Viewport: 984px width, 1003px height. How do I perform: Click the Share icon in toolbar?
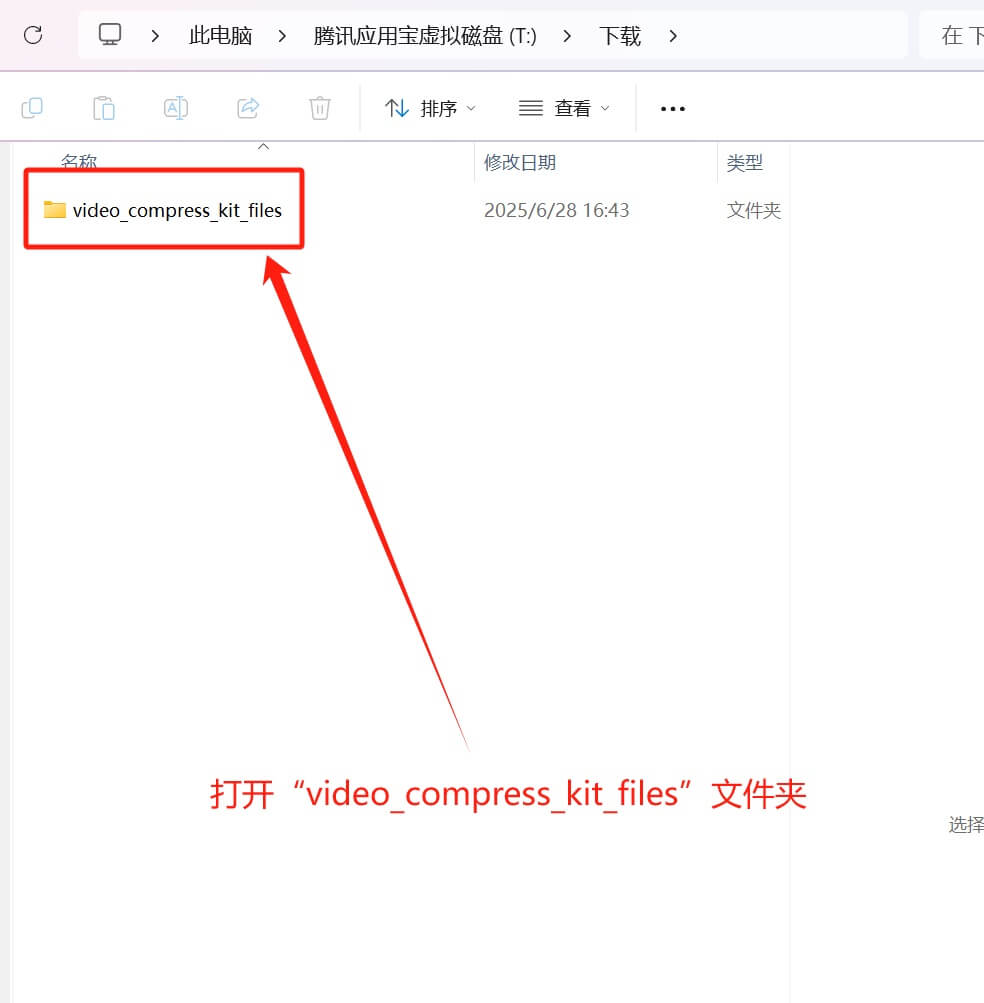point(248,108)
